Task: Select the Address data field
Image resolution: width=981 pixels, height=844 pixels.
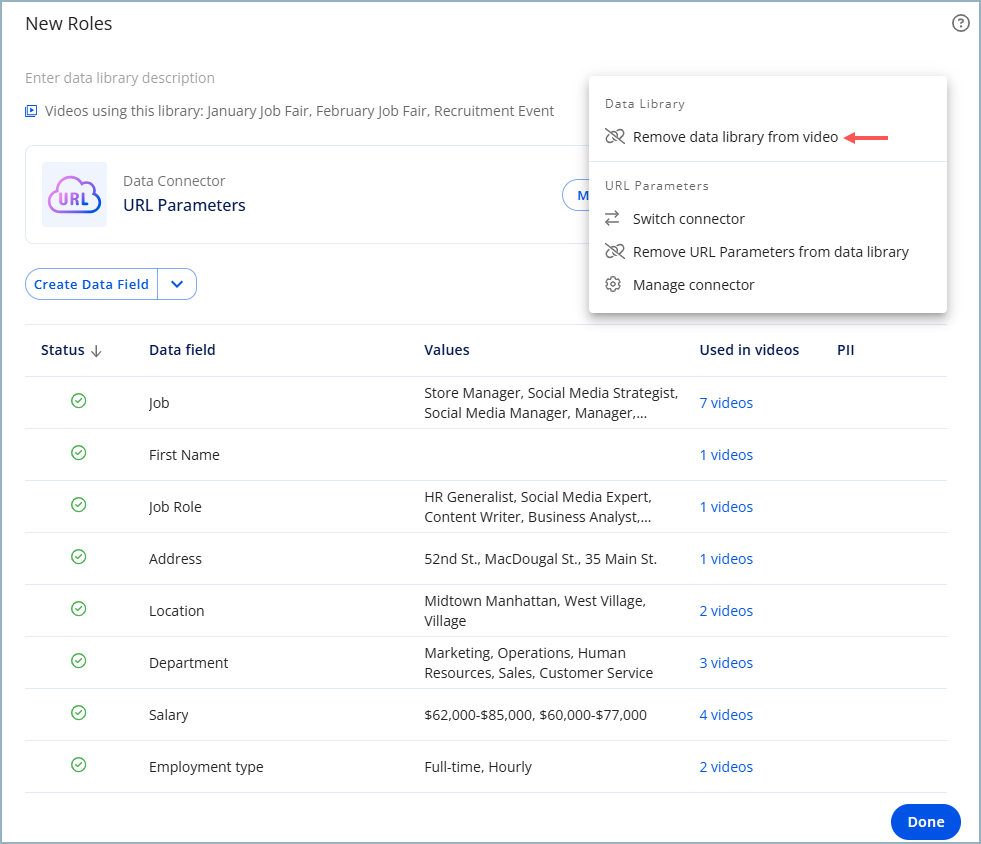Action: (x=175, y=559)
